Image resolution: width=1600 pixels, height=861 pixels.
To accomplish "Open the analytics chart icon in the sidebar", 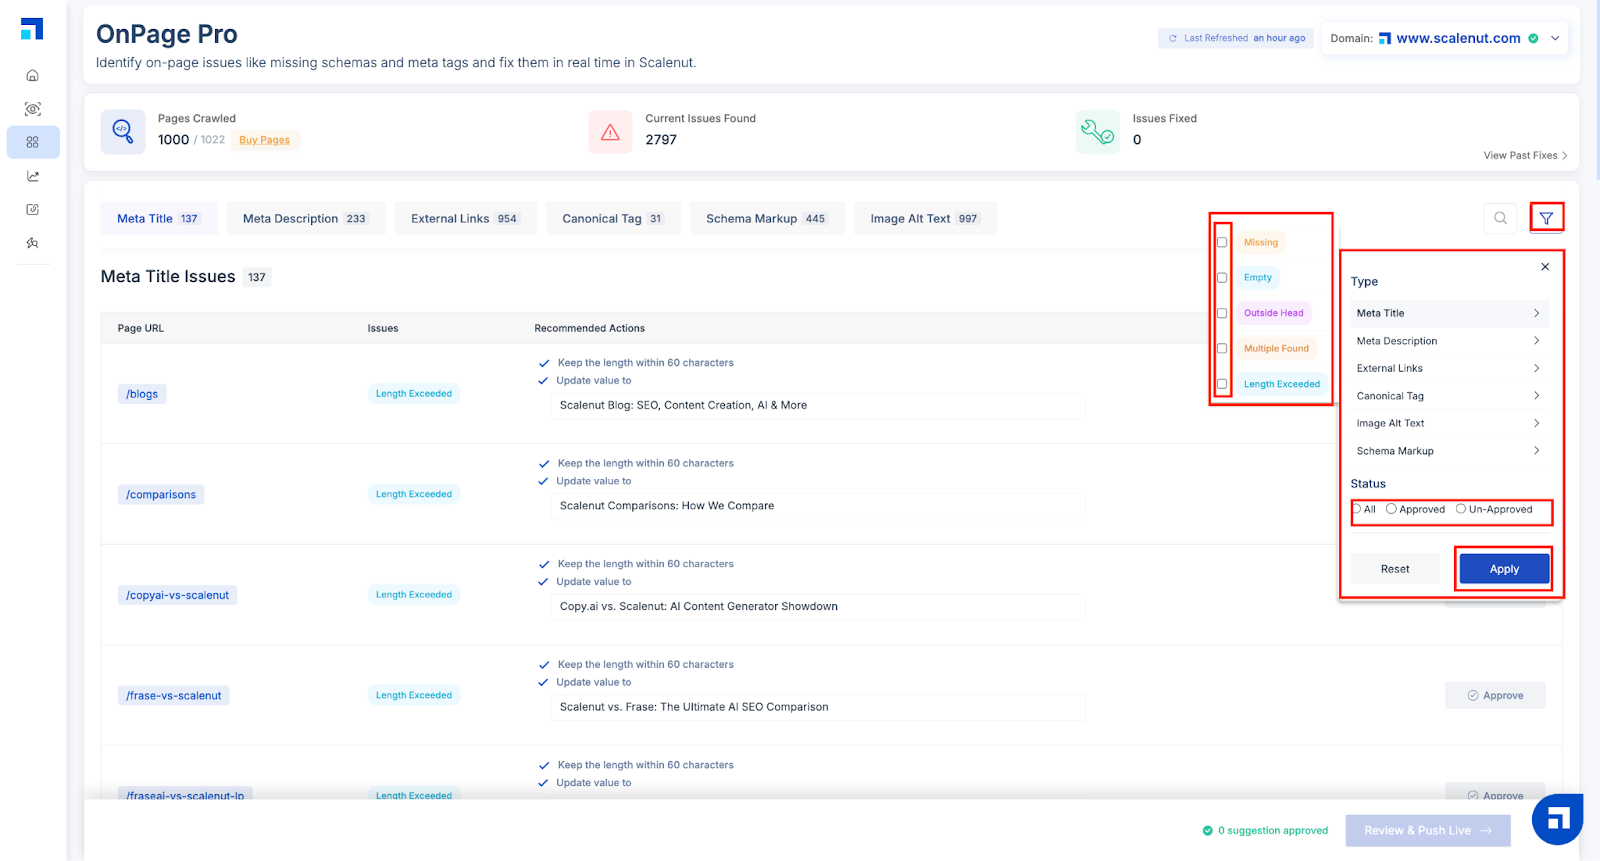I will click(33, 176).
